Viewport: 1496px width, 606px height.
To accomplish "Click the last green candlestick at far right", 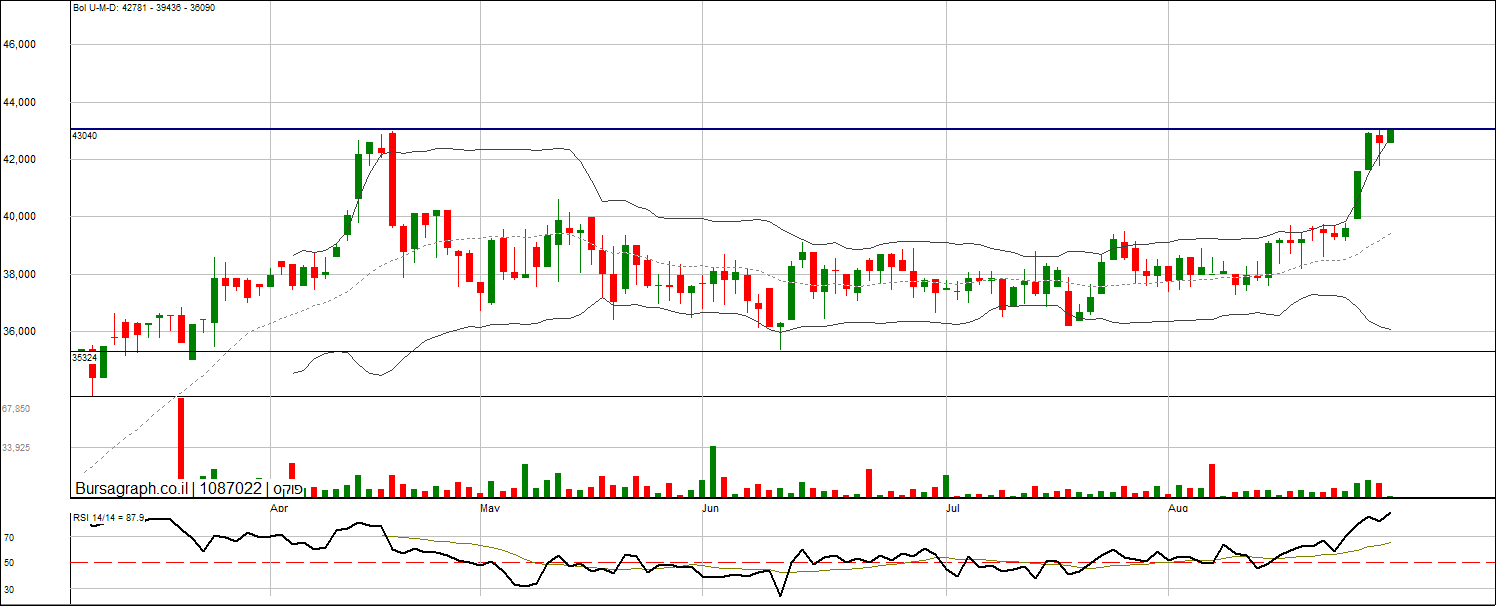I will [x=1390, y=136].
